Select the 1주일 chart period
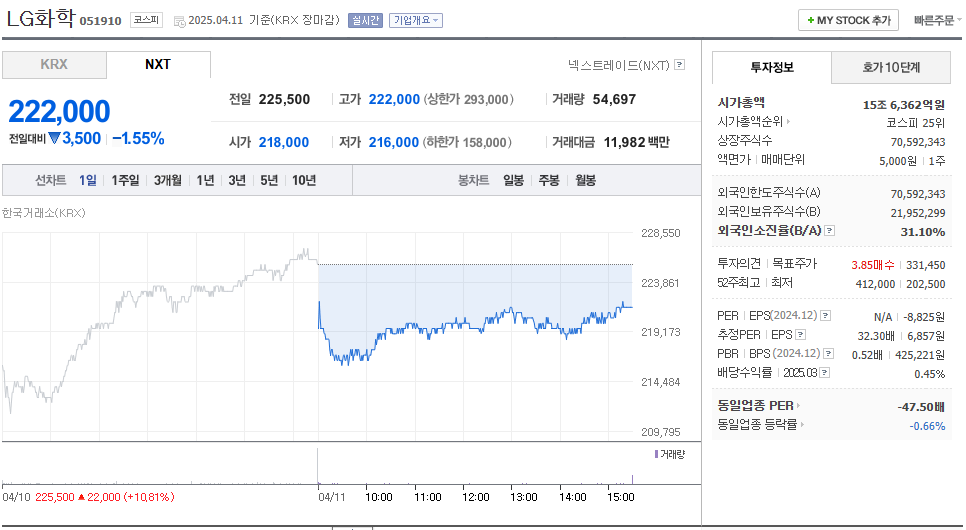 pyautogui.click(x=125, y=181)
